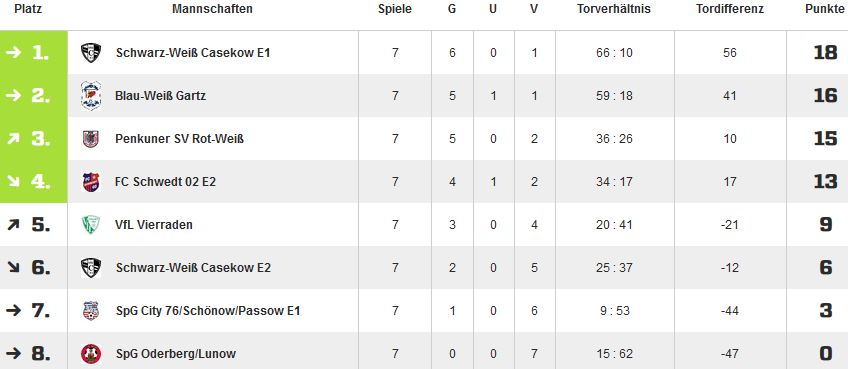
Task: Click the Penkuner SV Rot-Weiß club crest
Action: 91,139
